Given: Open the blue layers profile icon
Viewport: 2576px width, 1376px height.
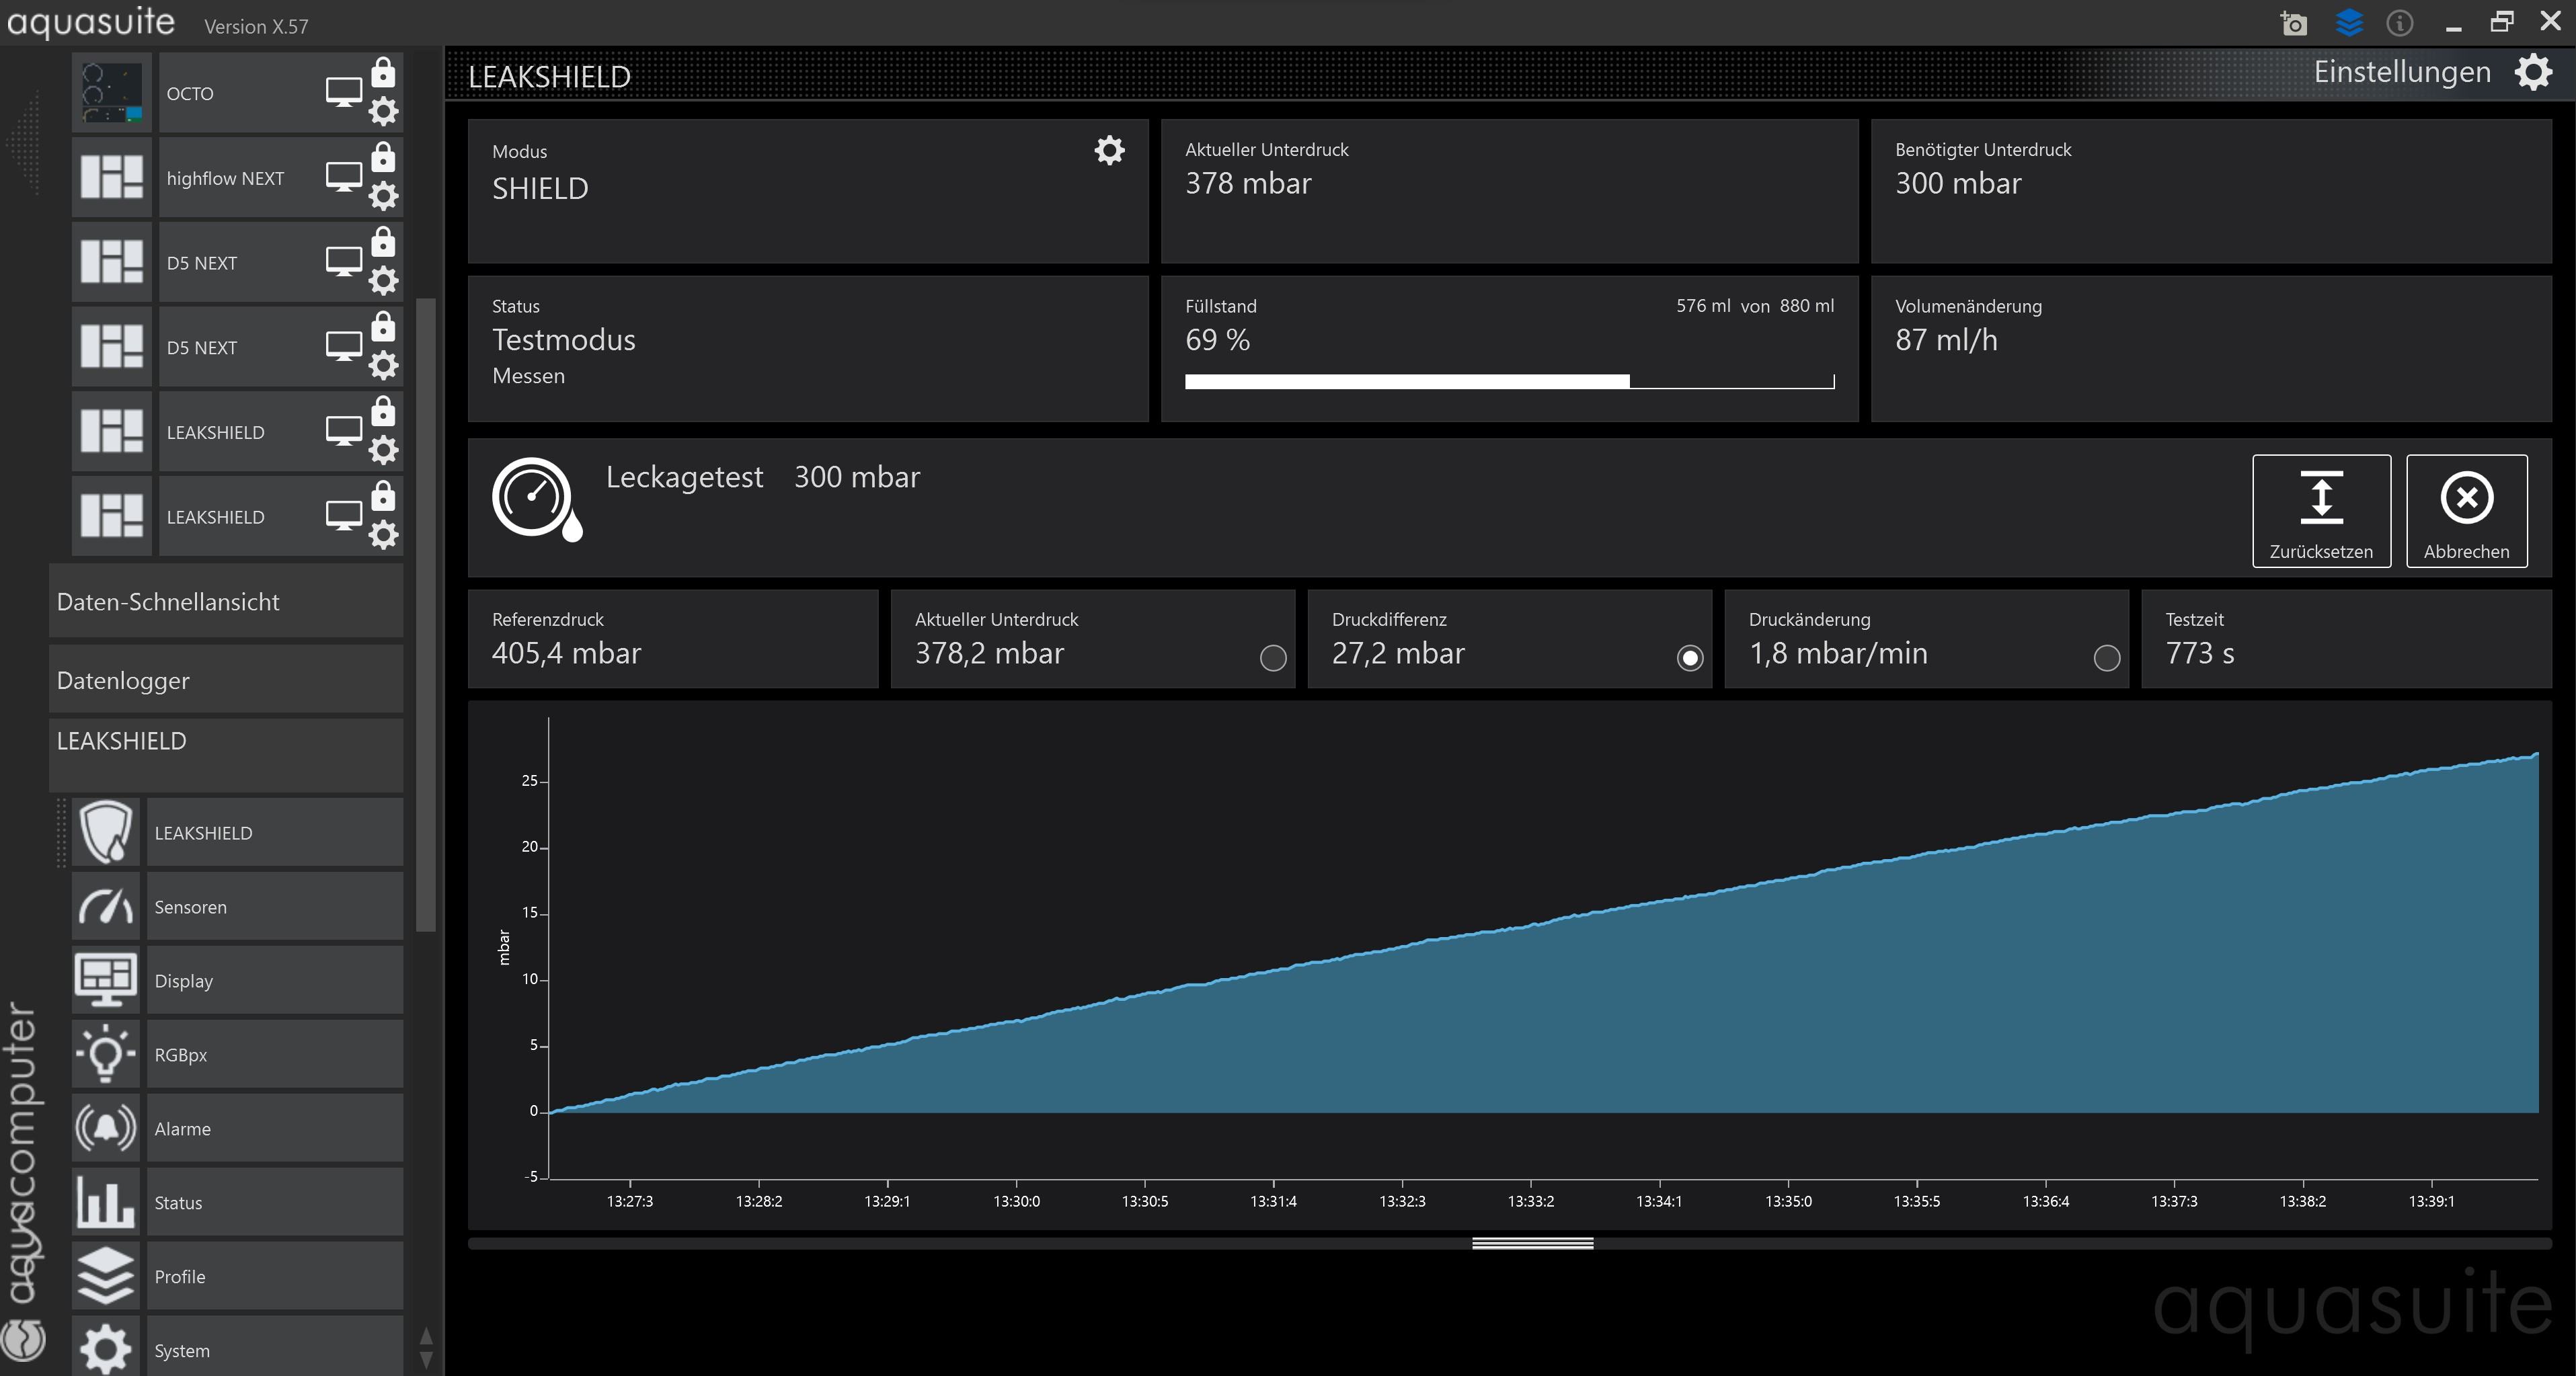Looking at the screenshot, I should pos(2349,22).
